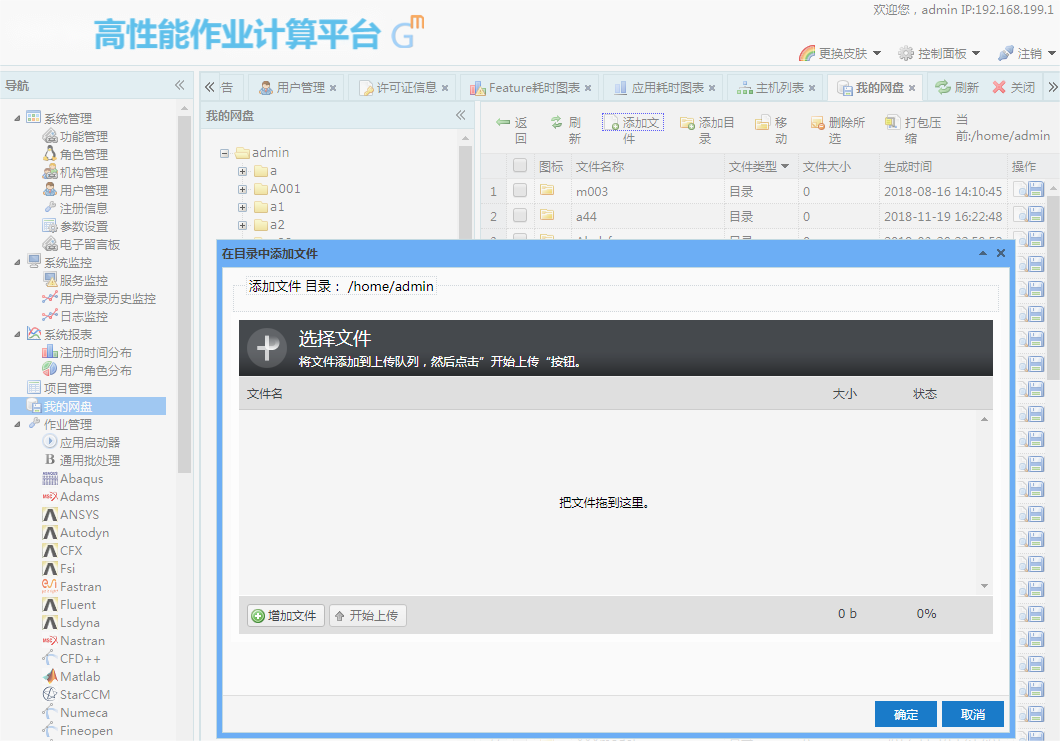This screenshot has height=741, width=1060.
Task: Click the 刷新 toolbar icon in the file list
Action: pos(556,122)
